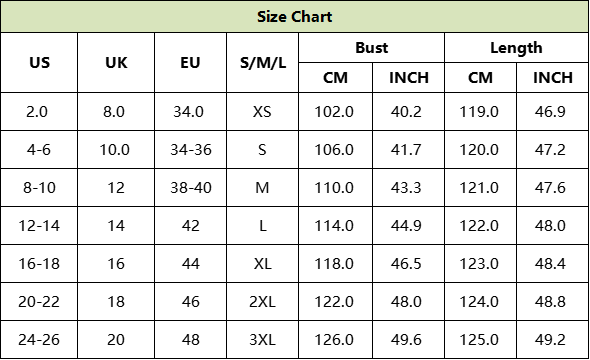This screenshot has width=590, height=360.
Task: Select the Length group header
Action: tap(516, 48)
